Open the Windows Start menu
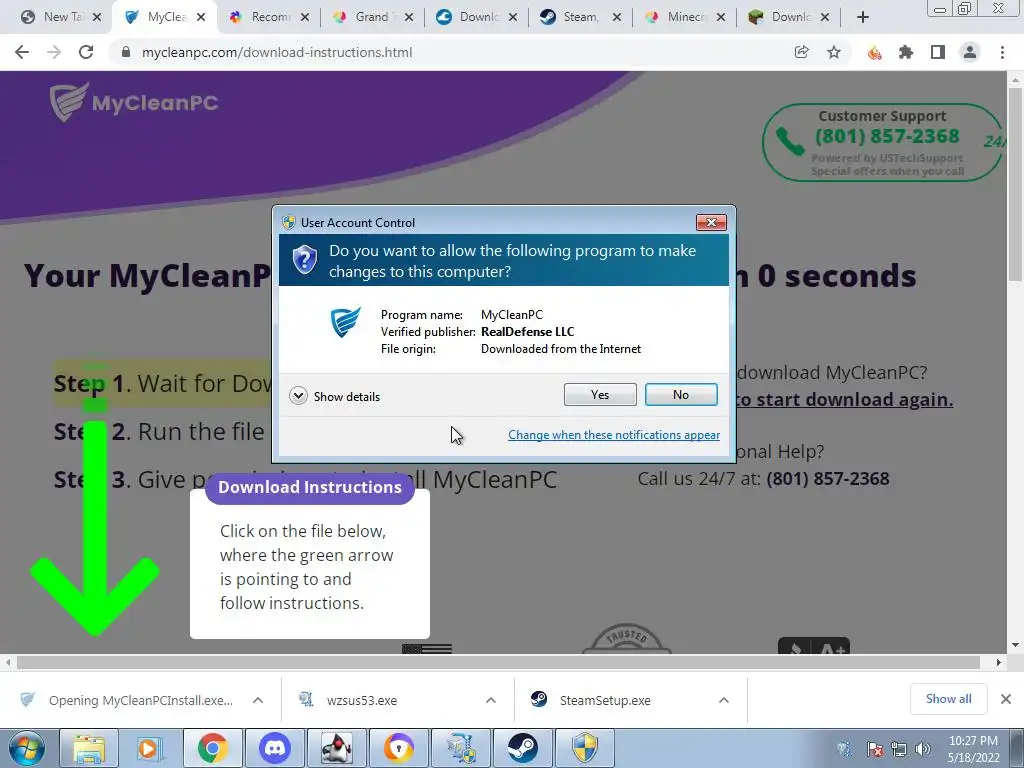 pyautogui.click(x=26, y=748)
